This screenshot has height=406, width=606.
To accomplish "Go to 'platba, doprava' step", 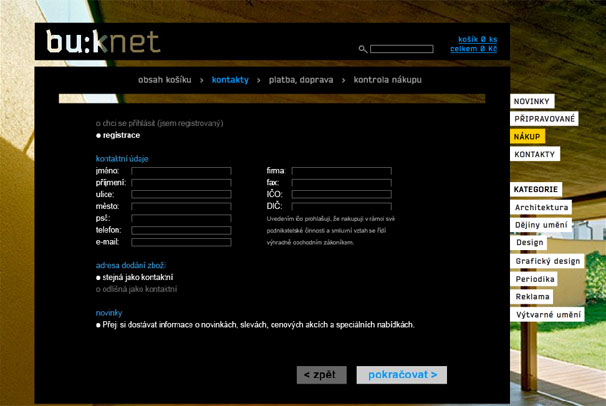I will point(301,79).
